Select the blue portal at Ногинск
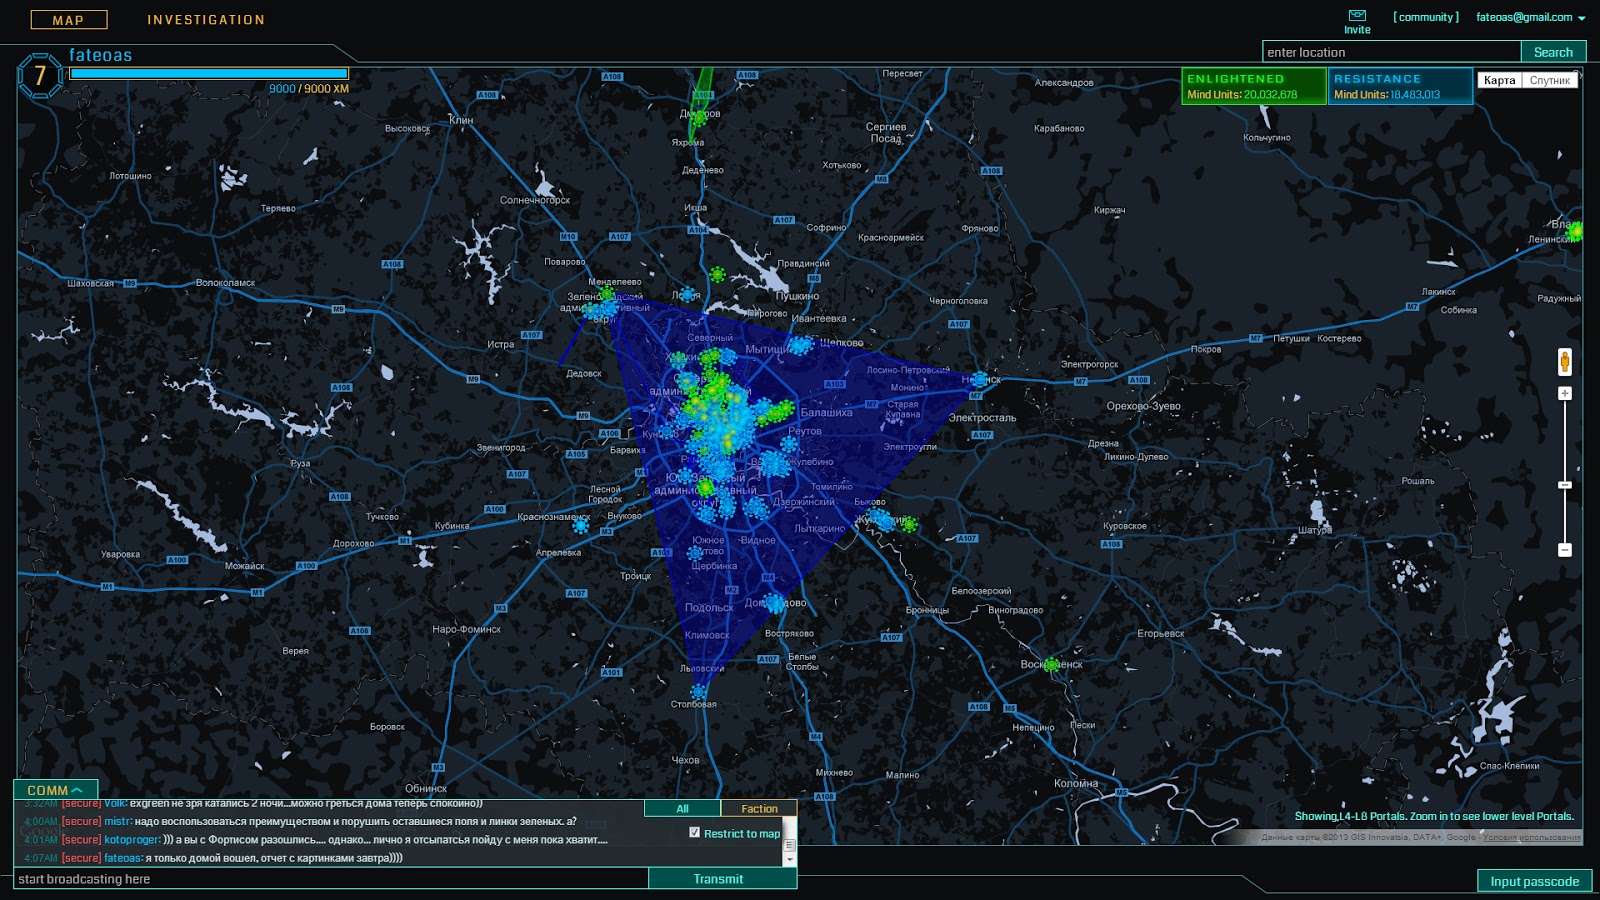Image resolution: width=1600 pixels, height=900 pixels. pos(981,379)
